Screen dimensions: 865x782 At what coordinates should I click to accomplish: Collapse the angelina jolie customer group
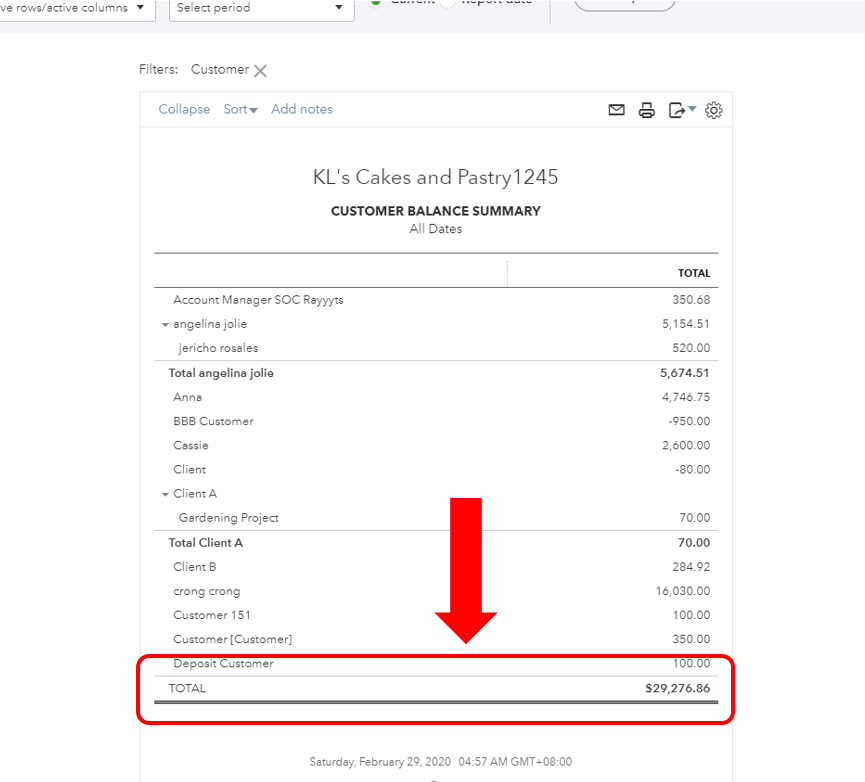pos(165,325)
